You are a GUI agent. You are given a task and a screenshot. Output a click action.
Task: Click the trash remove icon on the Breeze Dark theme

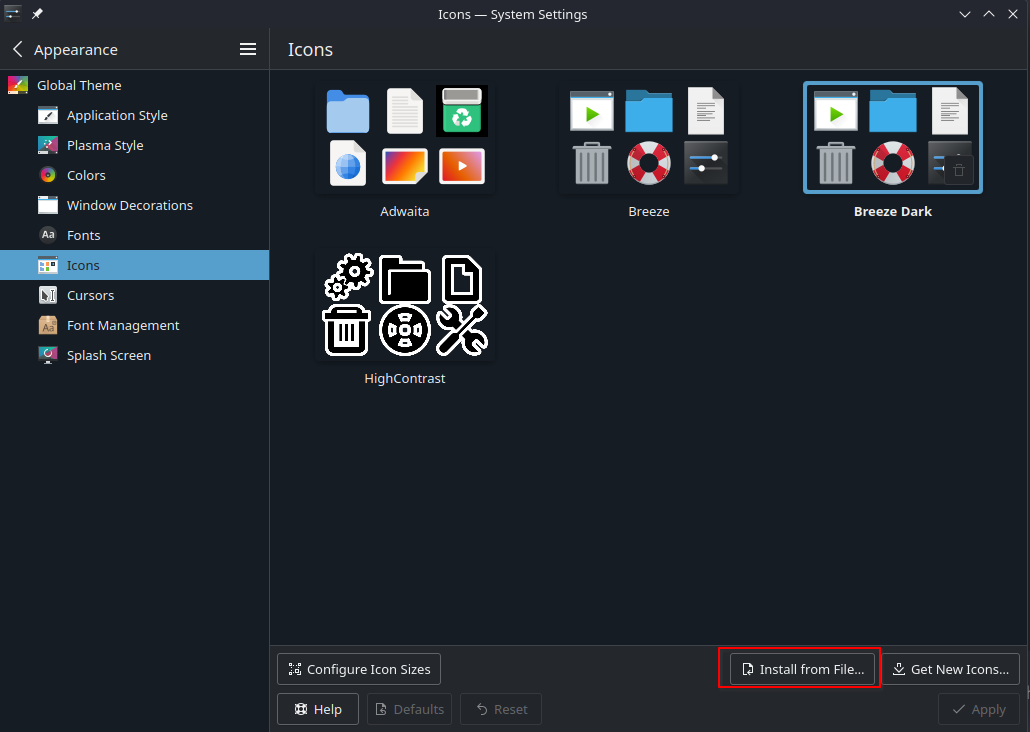(x=958, y=170)
